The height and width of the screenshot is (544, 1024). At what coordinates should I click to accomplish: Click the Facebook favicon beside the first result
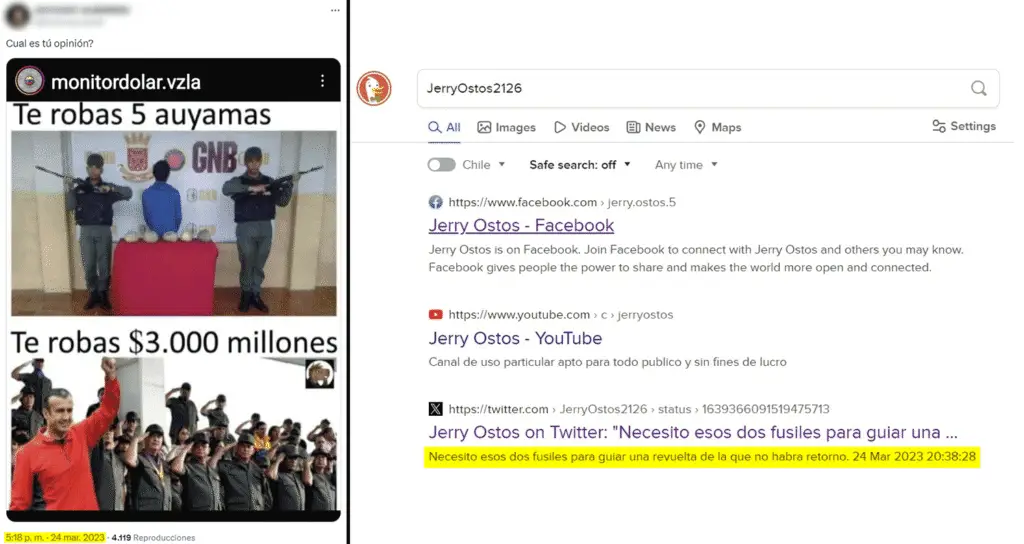coord(435,202)
